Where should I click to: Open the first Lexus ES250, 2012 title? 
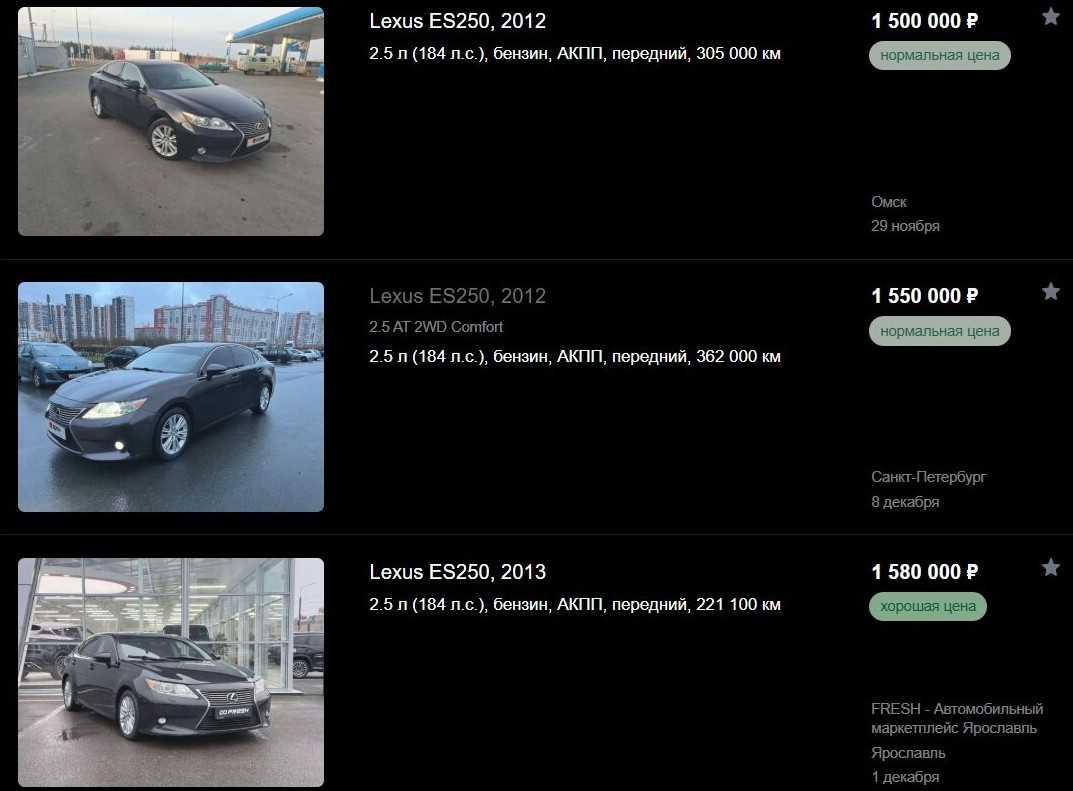[458, 21]
